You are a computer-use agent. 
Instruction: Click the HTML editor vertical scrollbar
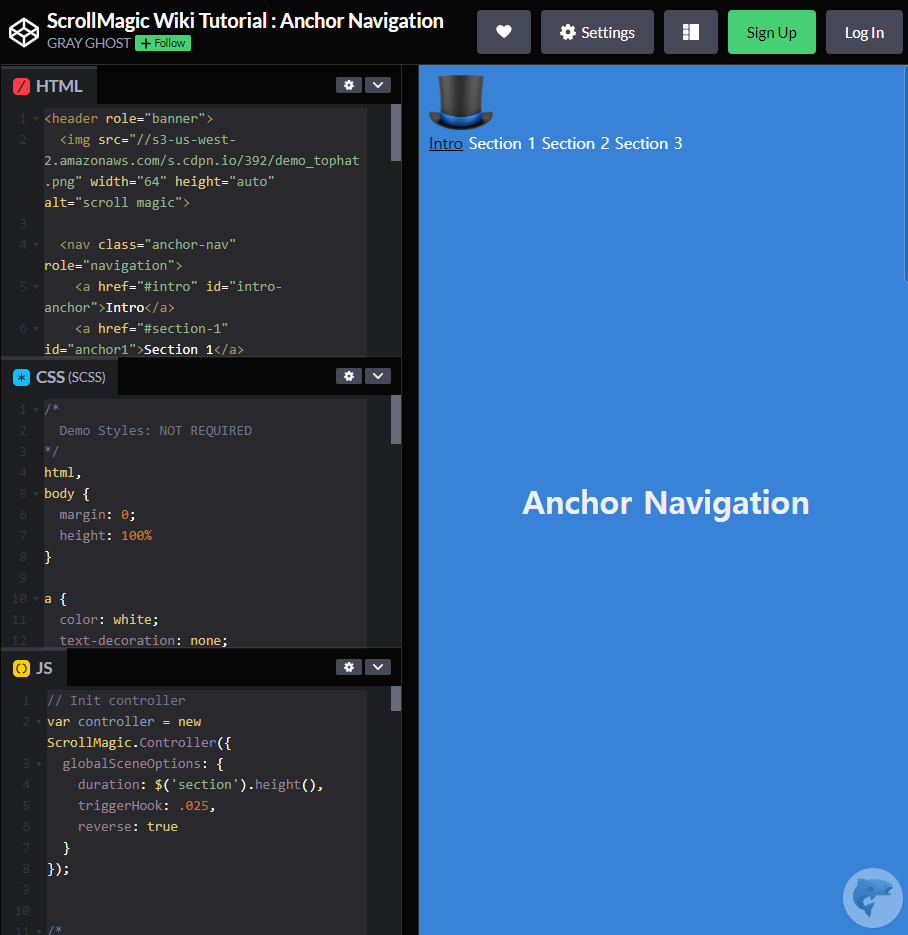pyautogui.click(x=396, y=132)
